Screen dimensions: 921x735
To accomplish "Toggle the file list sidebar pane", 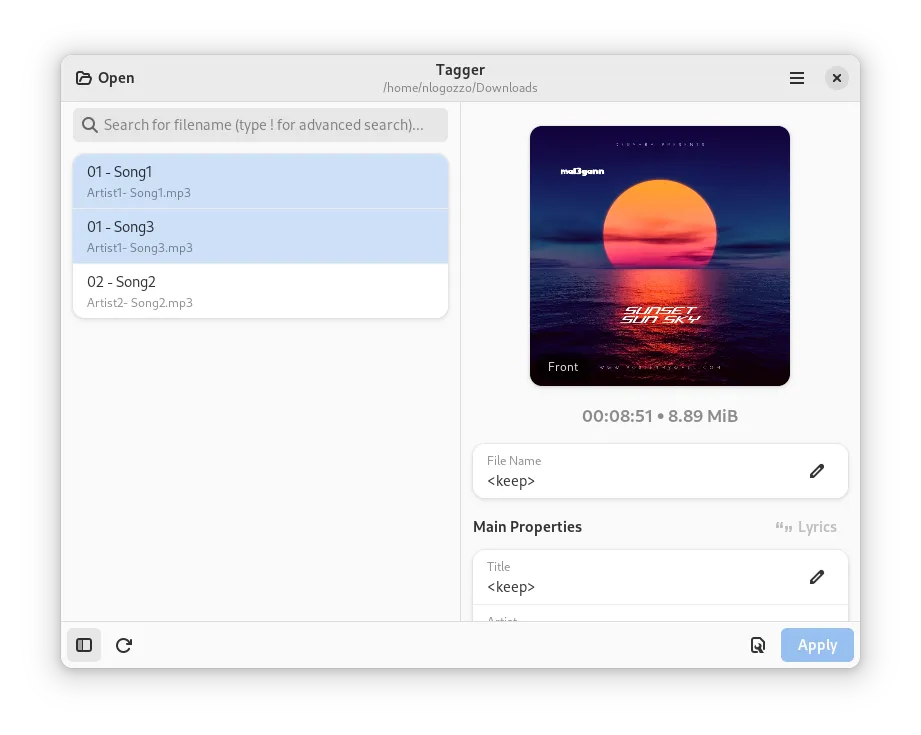I will 84,645.
